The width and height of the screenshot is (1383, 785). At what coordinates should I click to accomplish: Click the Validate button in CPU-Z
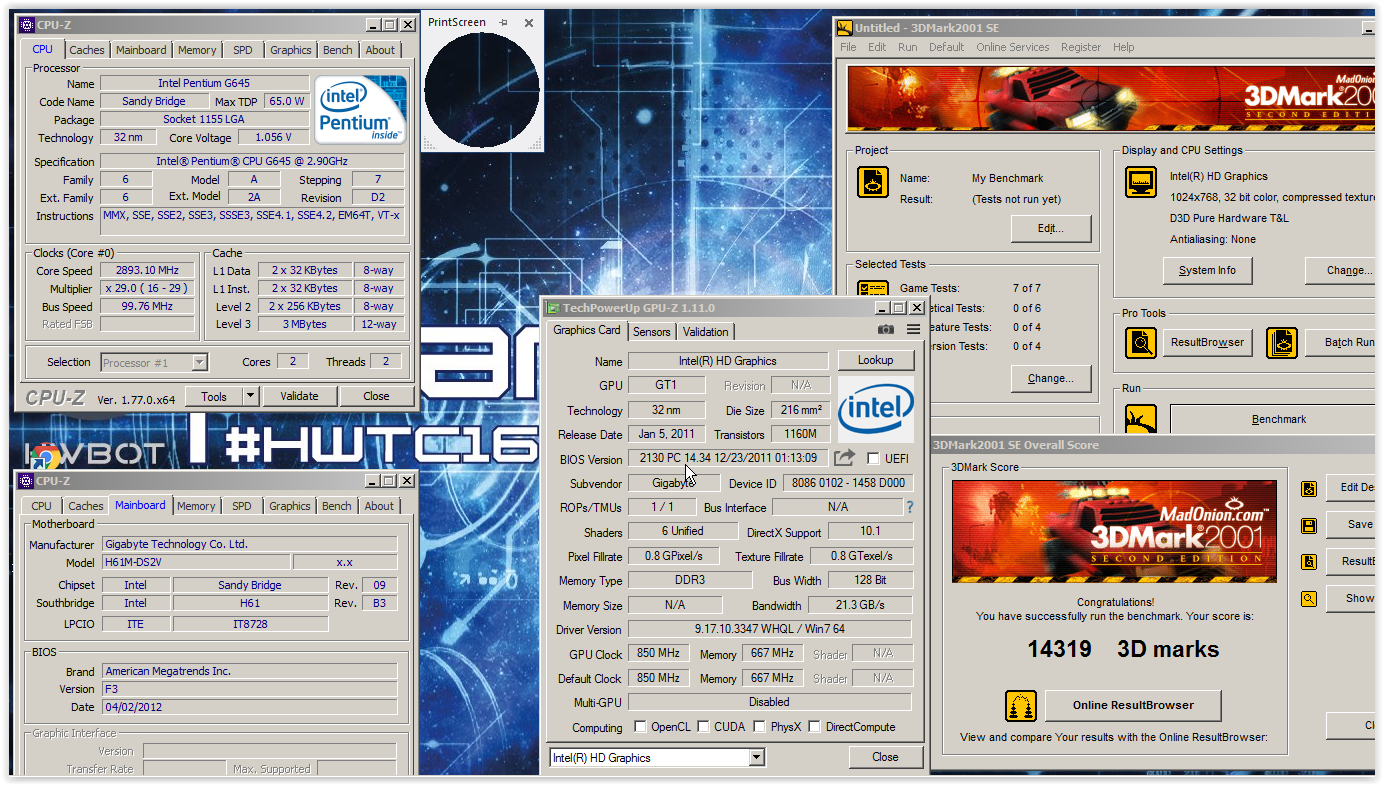(x=299, y=396)
